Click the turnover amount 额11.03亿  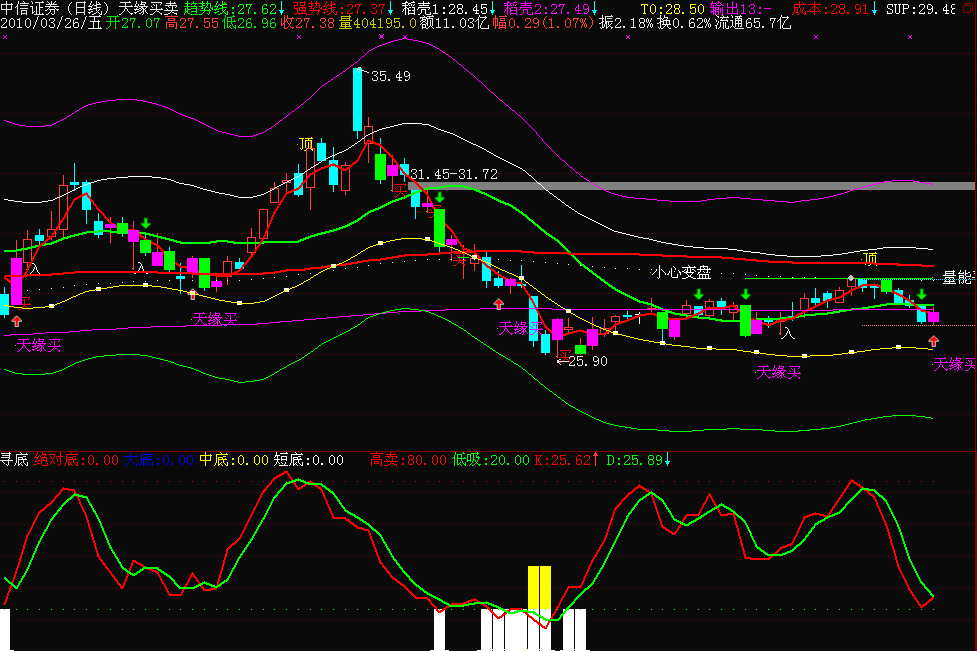tap(454, 24)
